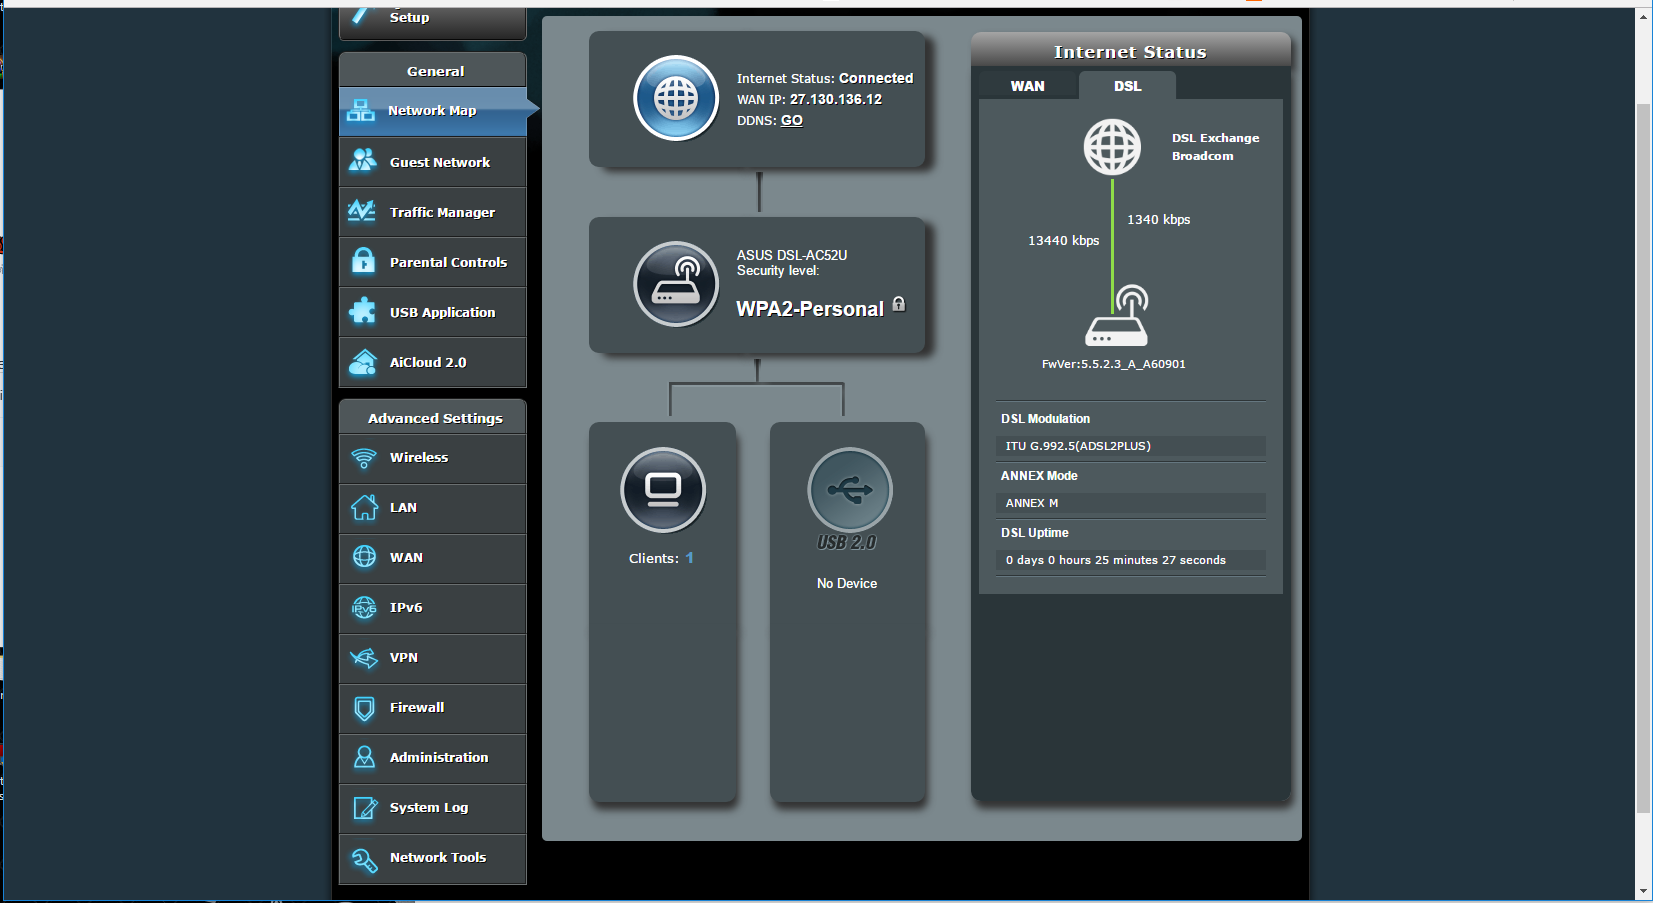View the System Log page
1653x903 pixels.
pos(433,808)
